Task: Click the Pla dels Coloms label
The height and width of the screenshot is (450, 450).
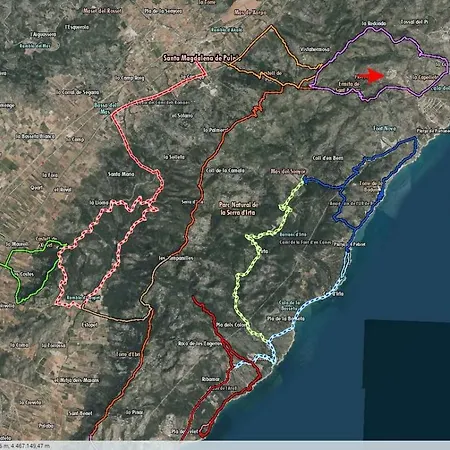Action: click(x=231, y=324)
